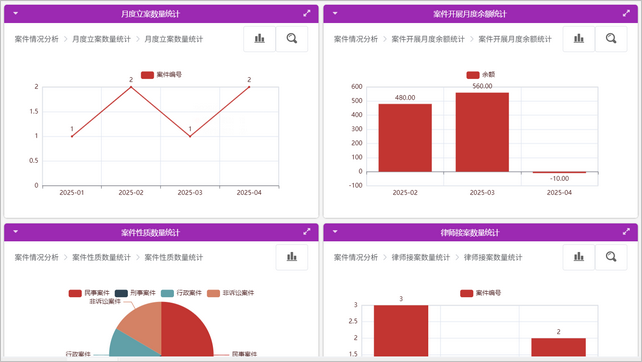
Task: Select the red 民事案件 pie slice
Action: point(186,330)
